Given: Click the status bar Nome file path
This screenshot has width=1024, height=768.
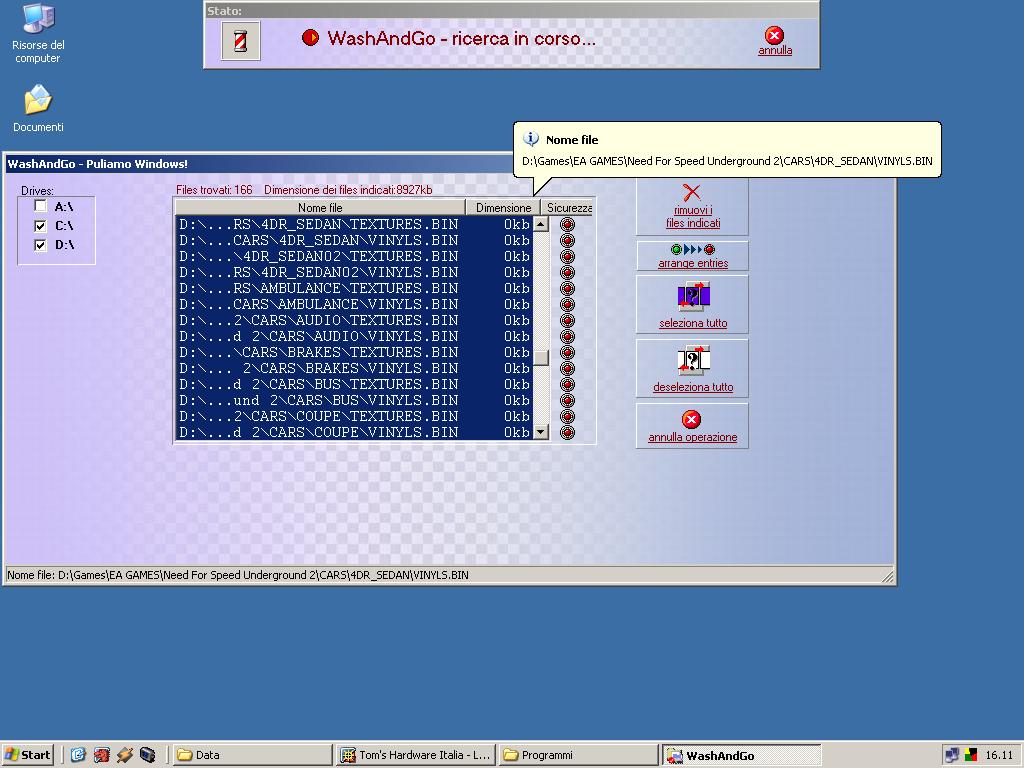Looking at the screenshot, I should point(238,575).
